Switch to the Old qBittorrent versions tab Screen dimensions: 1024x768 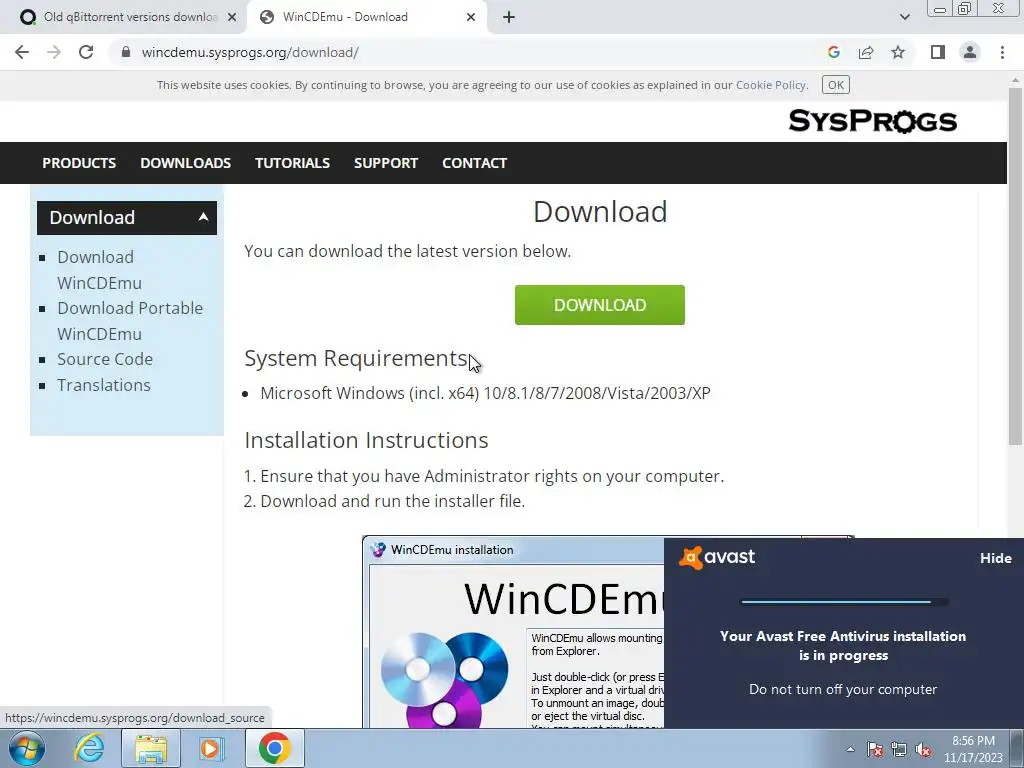[124, 17]
